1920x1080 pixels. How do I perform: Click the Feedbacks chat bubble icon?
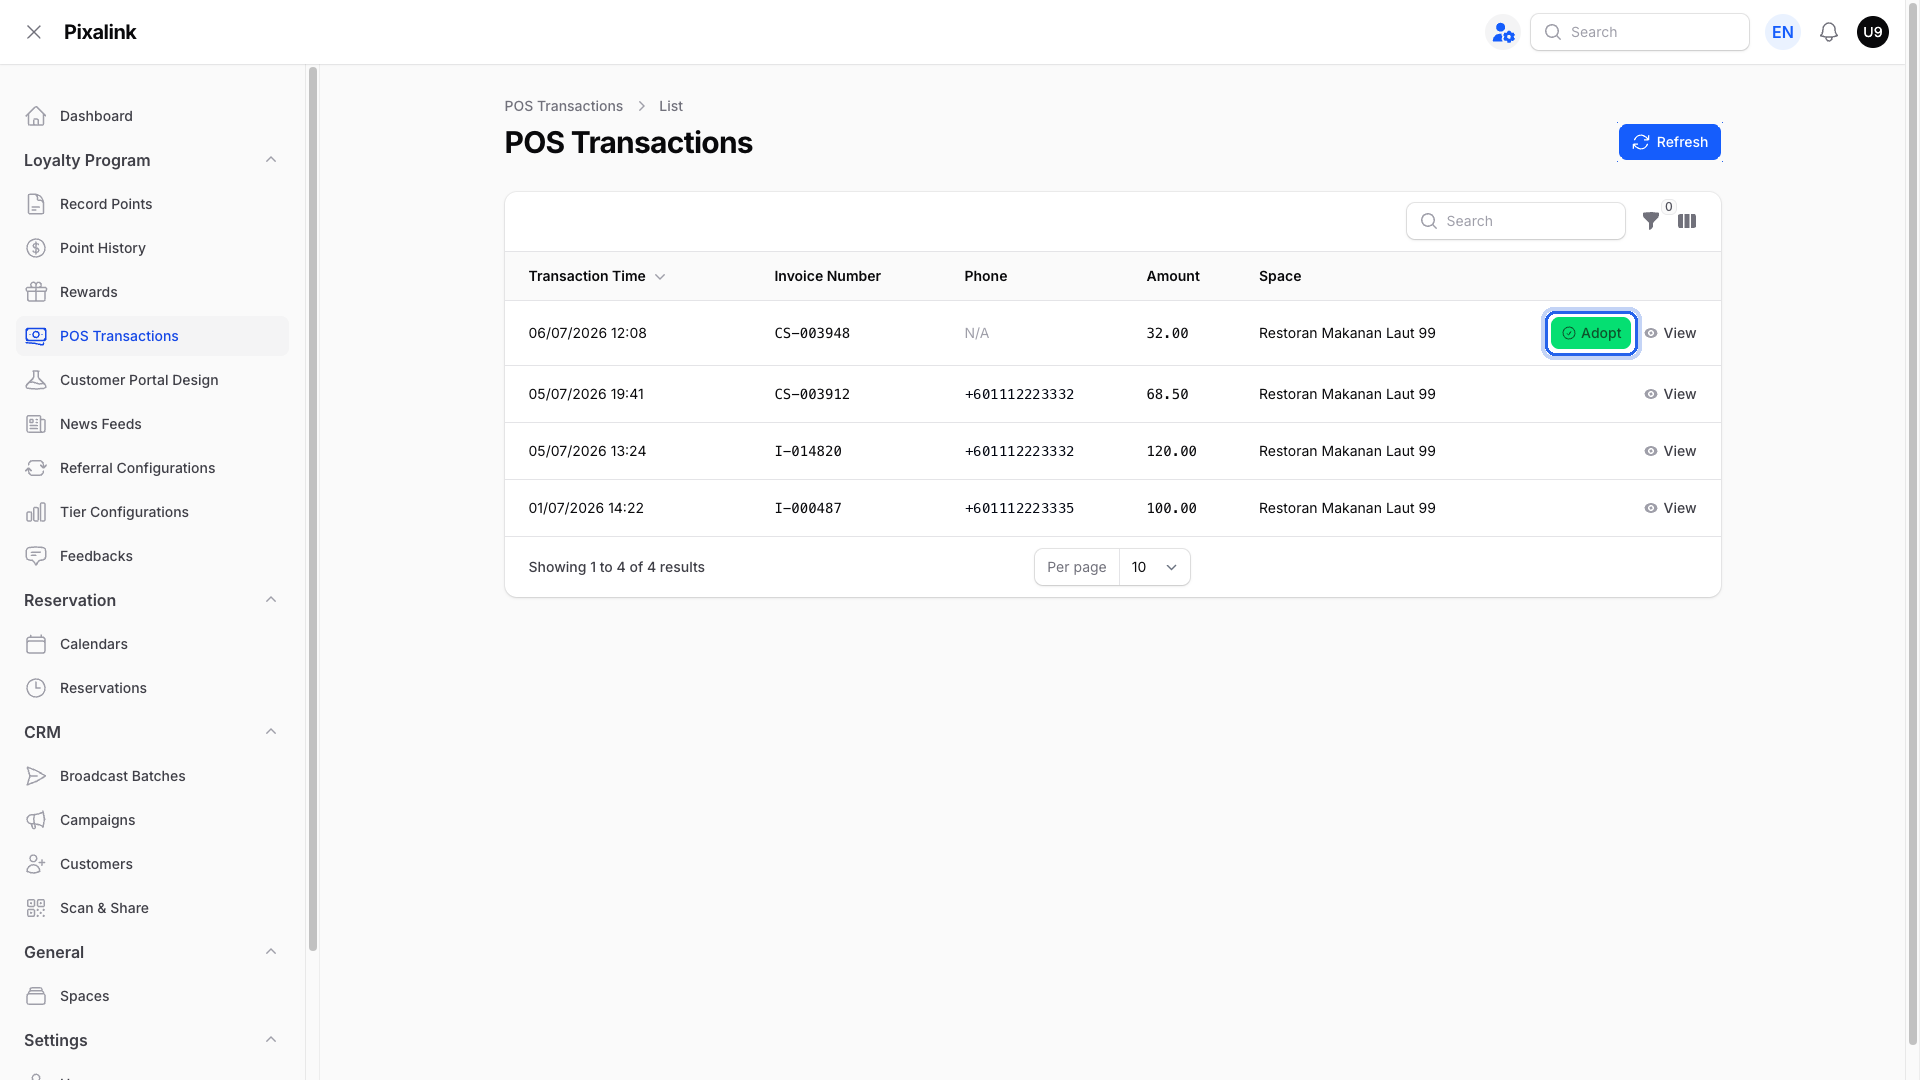pyautogui.click(x=36, y=556)
